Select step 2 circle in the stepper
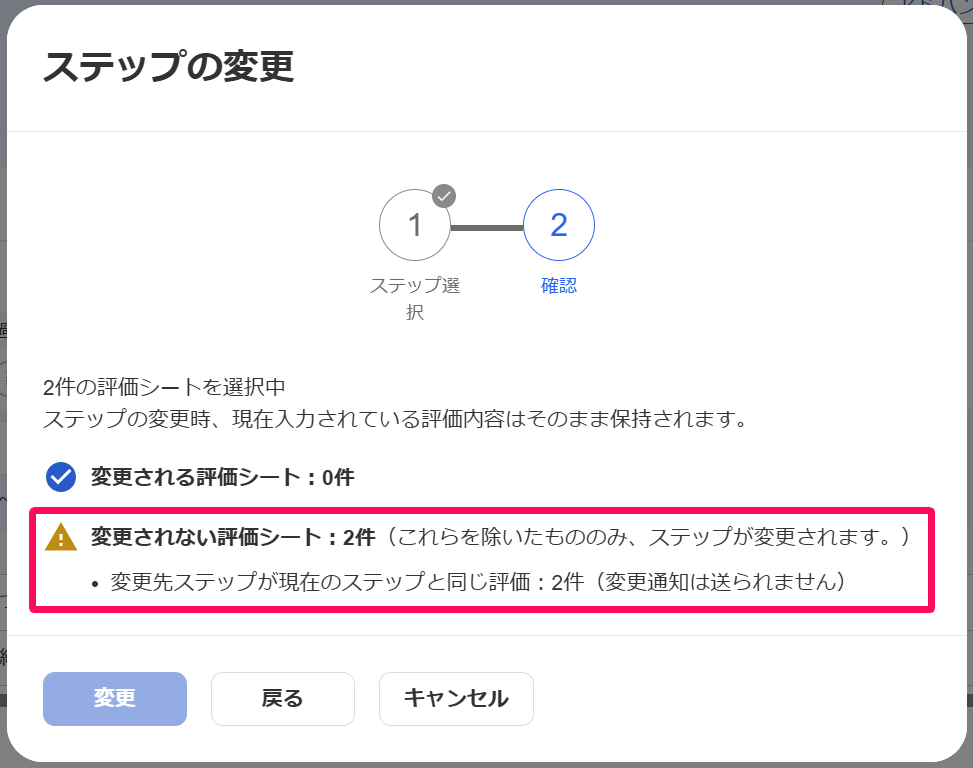Image resolution: width=973 pixels, height=768 pixels. (x=558, y=225)
